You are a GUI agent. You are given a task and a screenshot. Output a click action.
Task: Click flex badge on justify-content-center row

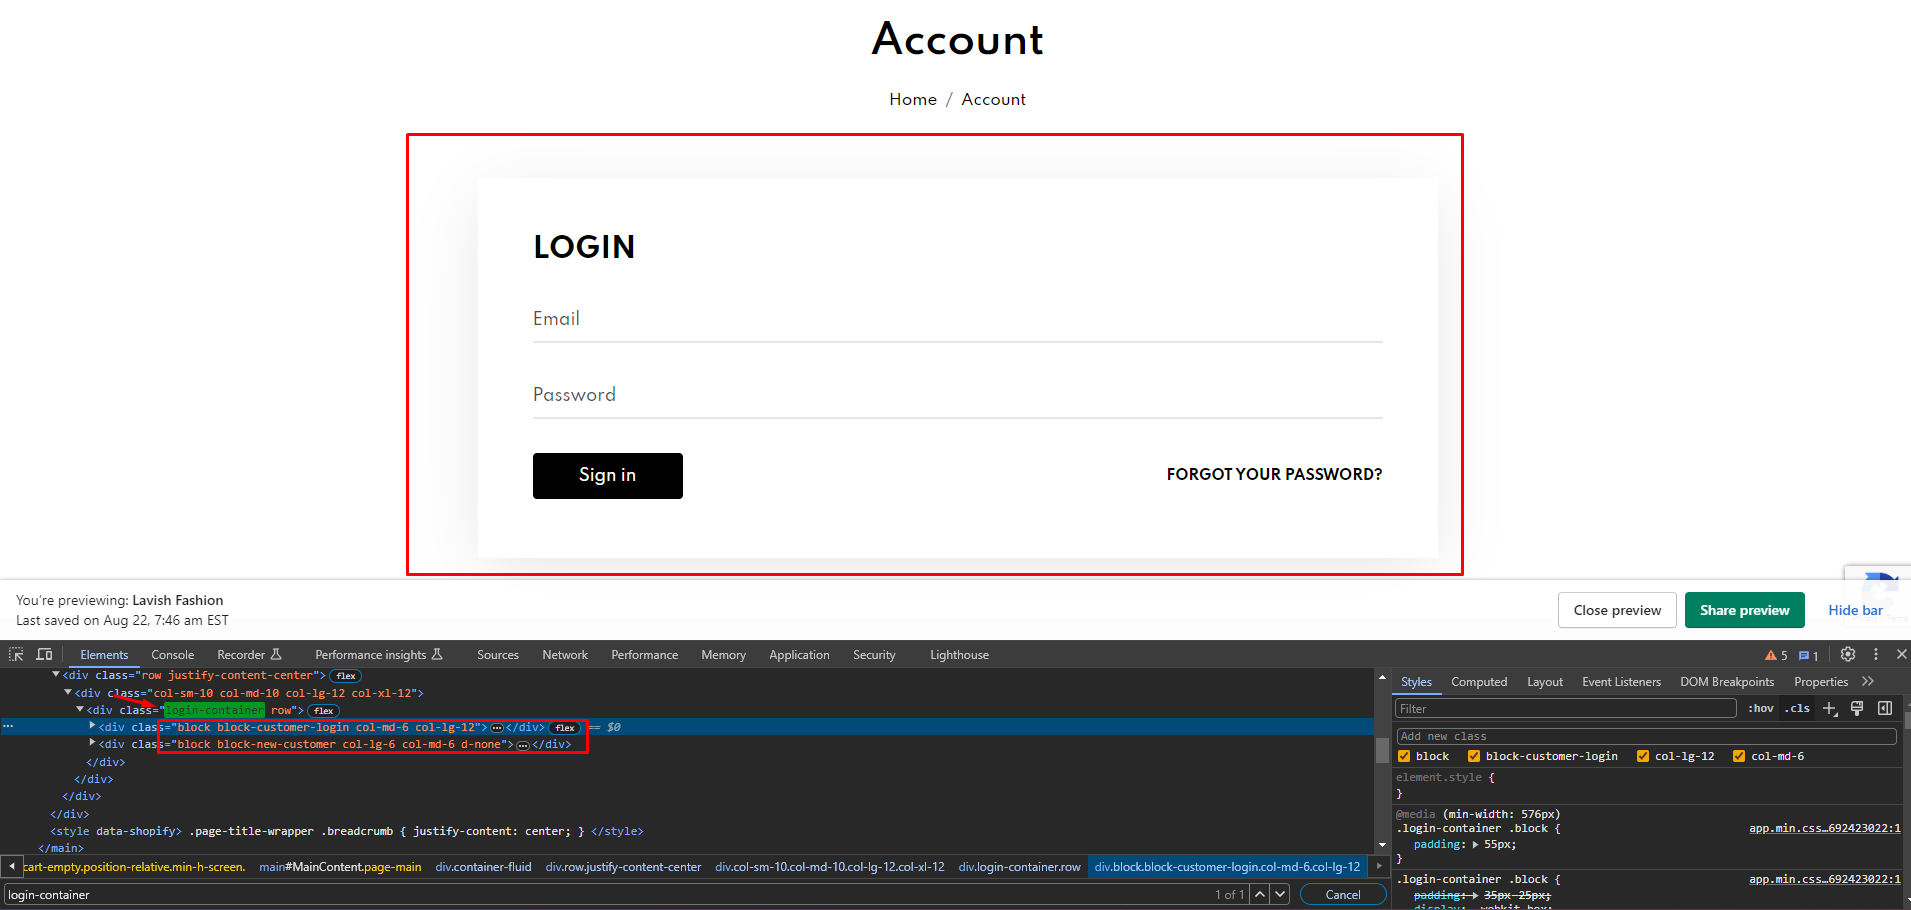tap(346, 676)
